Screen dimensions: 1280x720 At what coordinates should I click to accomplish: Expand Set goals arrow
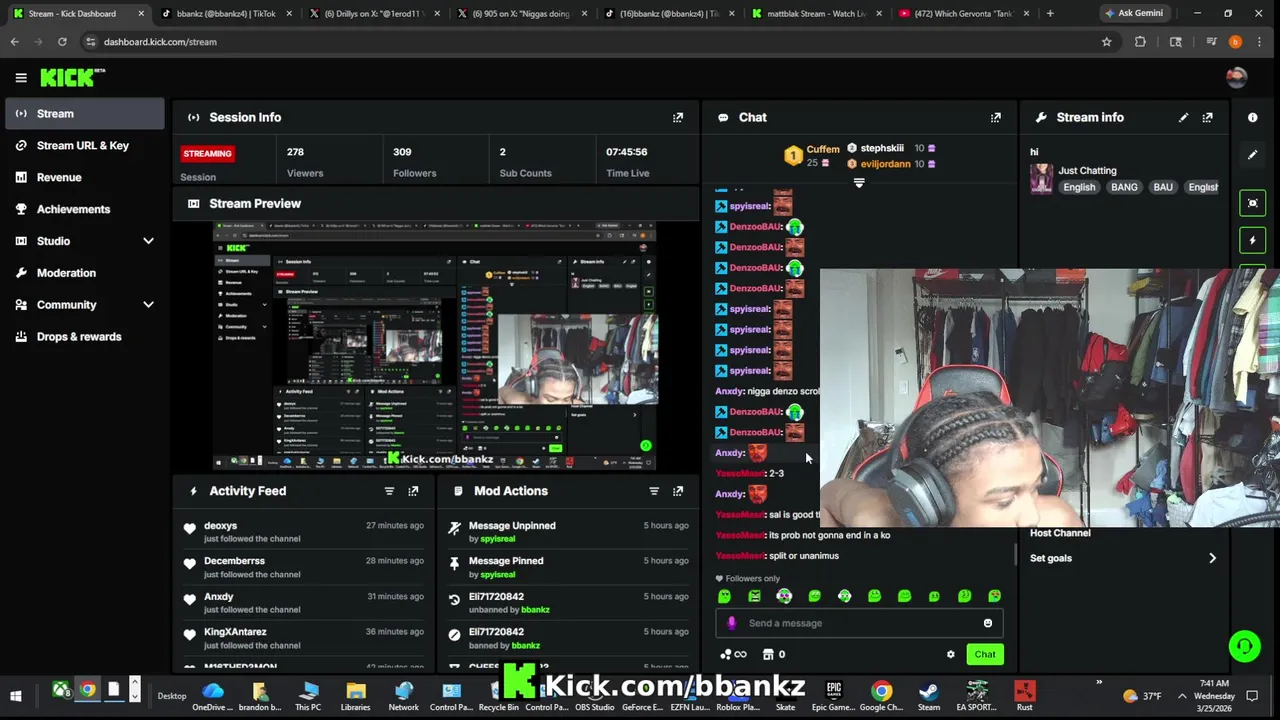[x=1212, y=558]
